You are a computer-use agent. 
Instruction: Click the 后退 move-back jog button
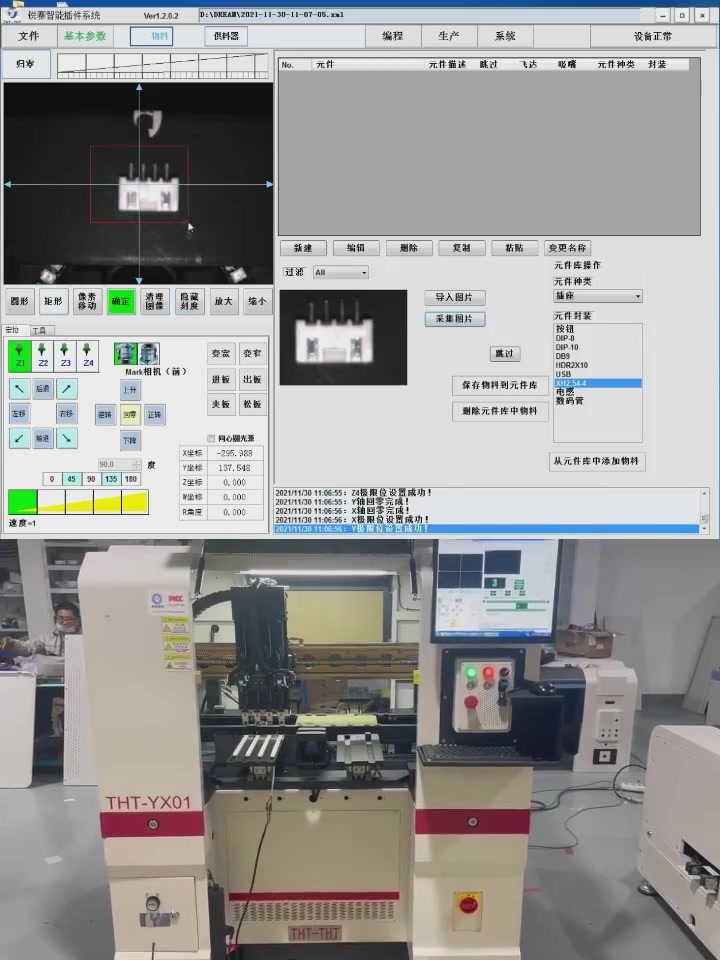(42, 388)
